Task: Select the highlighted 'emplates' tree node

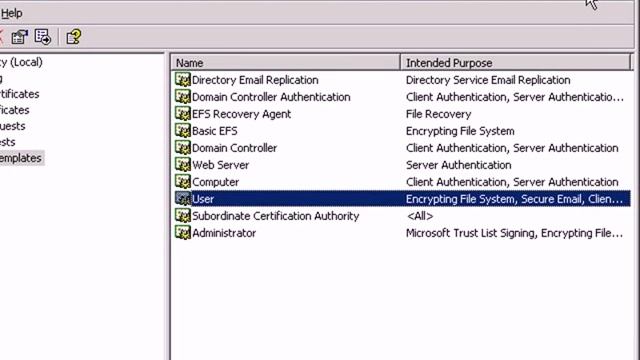Action: [x=21, y=158]
